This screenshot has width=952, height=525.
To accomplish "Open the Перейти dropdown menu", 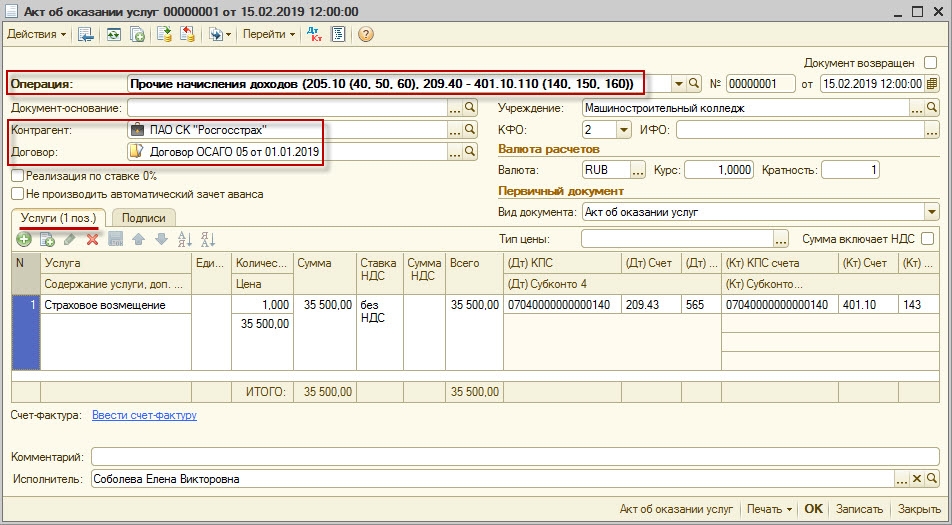I will click(x=268, y=35).
